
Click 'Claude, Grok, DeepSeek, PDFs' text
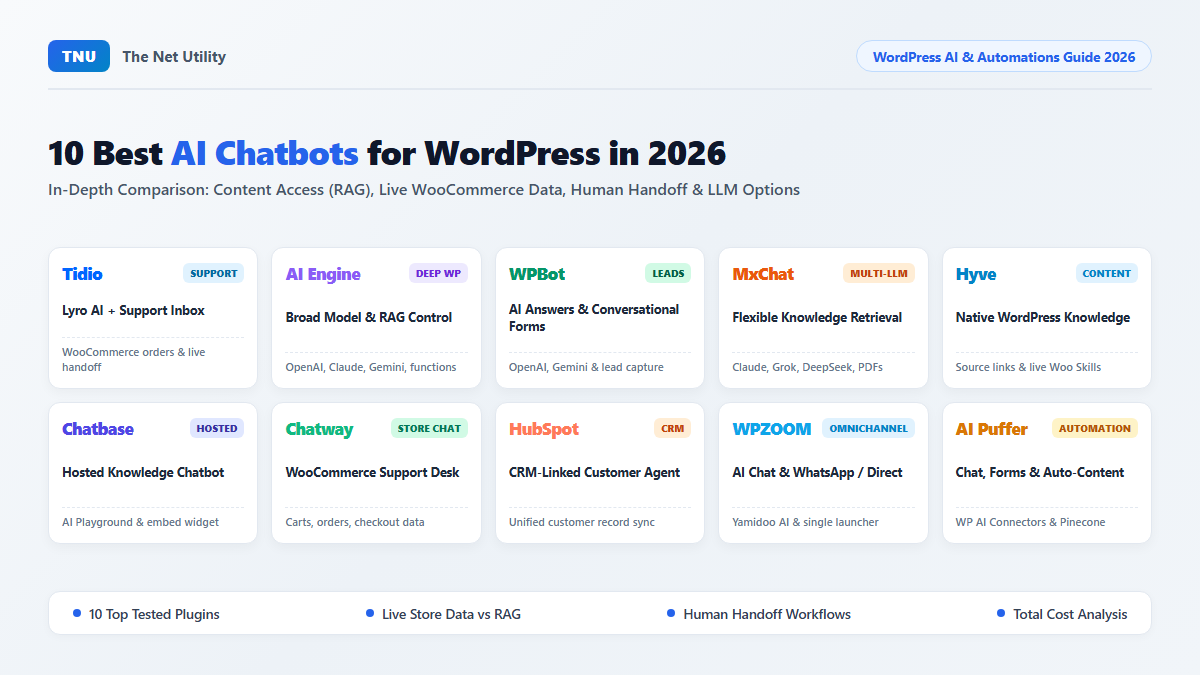809,367
